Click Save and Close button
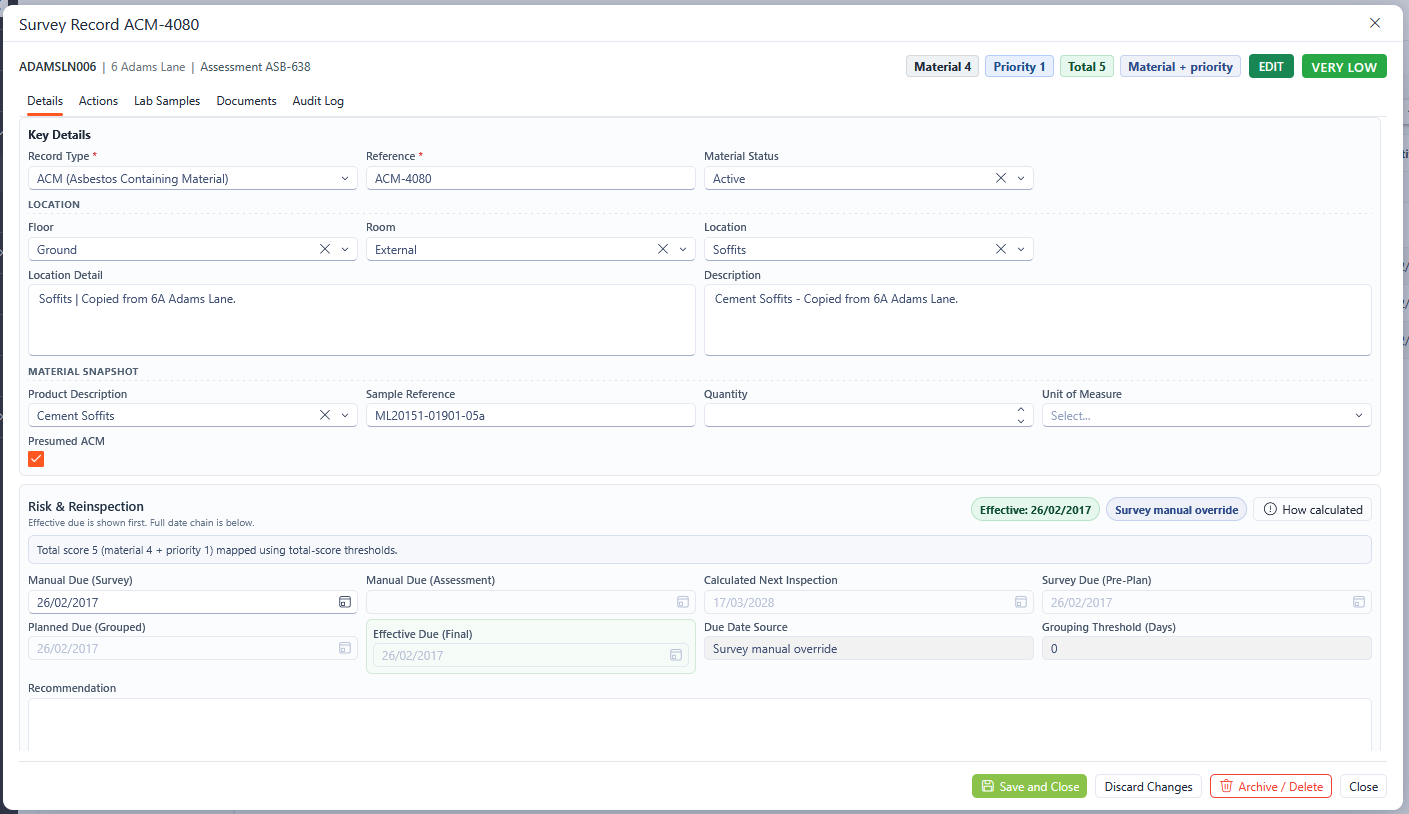The width and height of the screenshot is (1409, 814). pos(1029,786)
